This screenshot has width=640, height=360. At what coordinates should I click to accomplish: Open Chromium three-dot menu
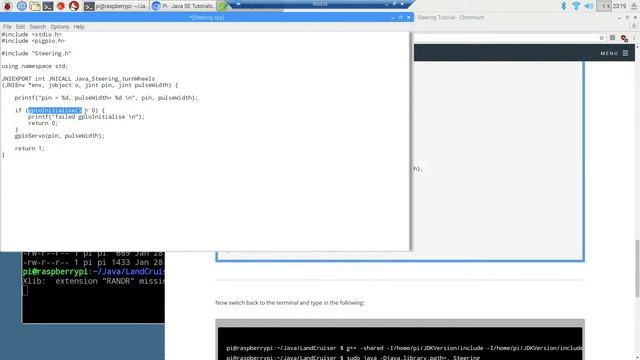(634, 38)
